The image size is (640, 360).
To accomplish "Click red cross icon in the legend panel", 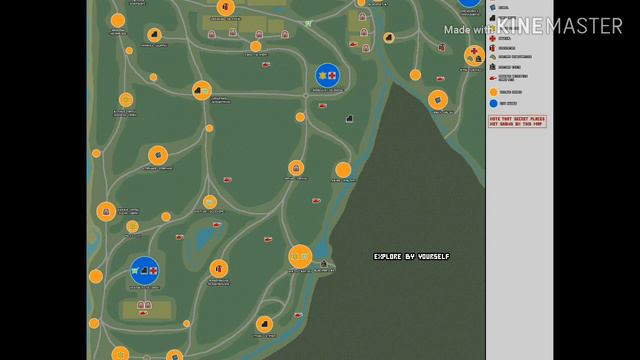I will pos(493,38).
